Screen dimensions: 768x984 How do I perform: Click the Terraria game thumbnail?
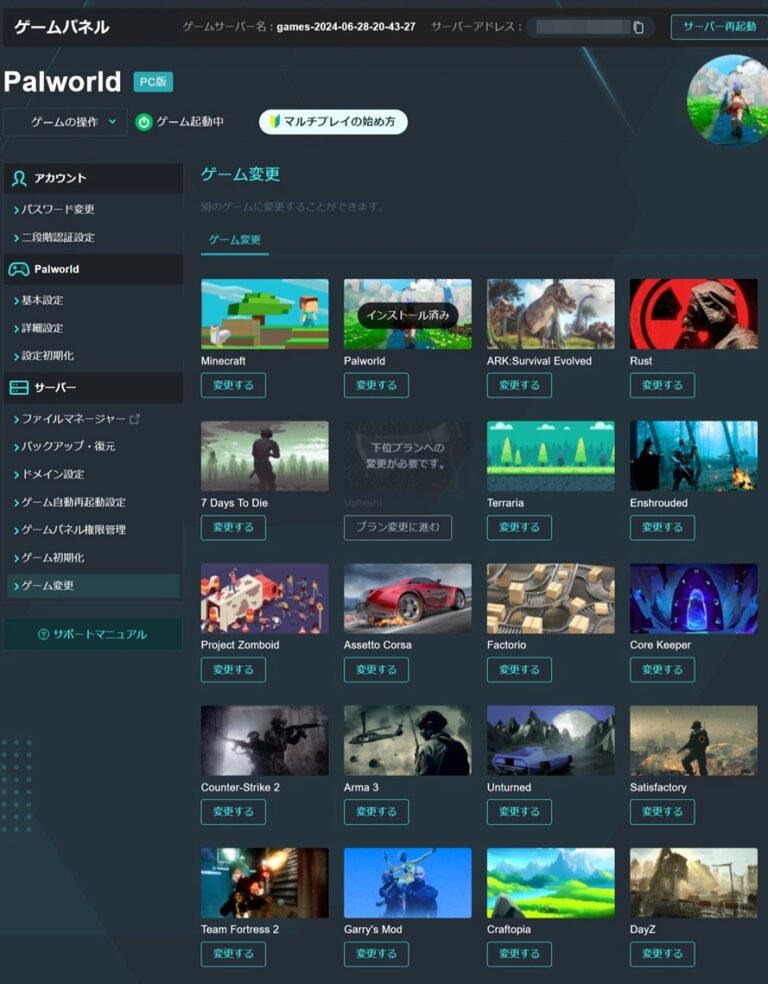click(551, 456)
